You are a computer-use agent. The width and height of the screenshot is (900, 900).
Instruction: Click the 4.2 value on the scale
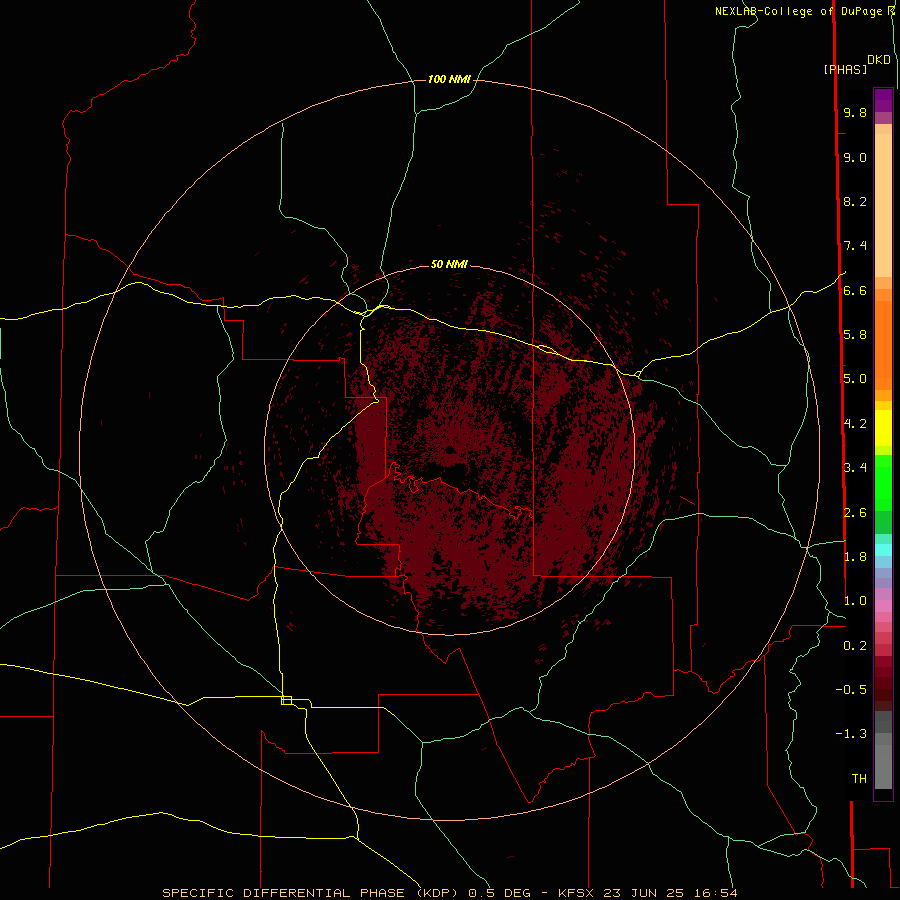(x=855, y=424)
